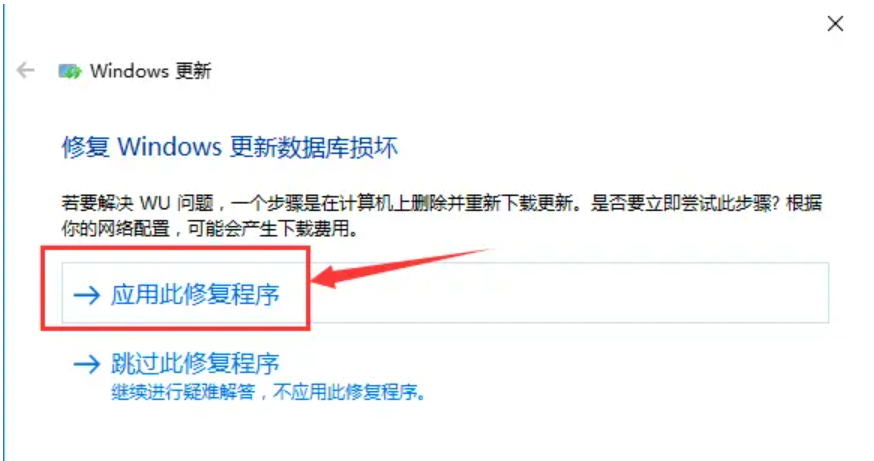
Task: Click the Windows 更新 window title text
Action: click(150, 71)
